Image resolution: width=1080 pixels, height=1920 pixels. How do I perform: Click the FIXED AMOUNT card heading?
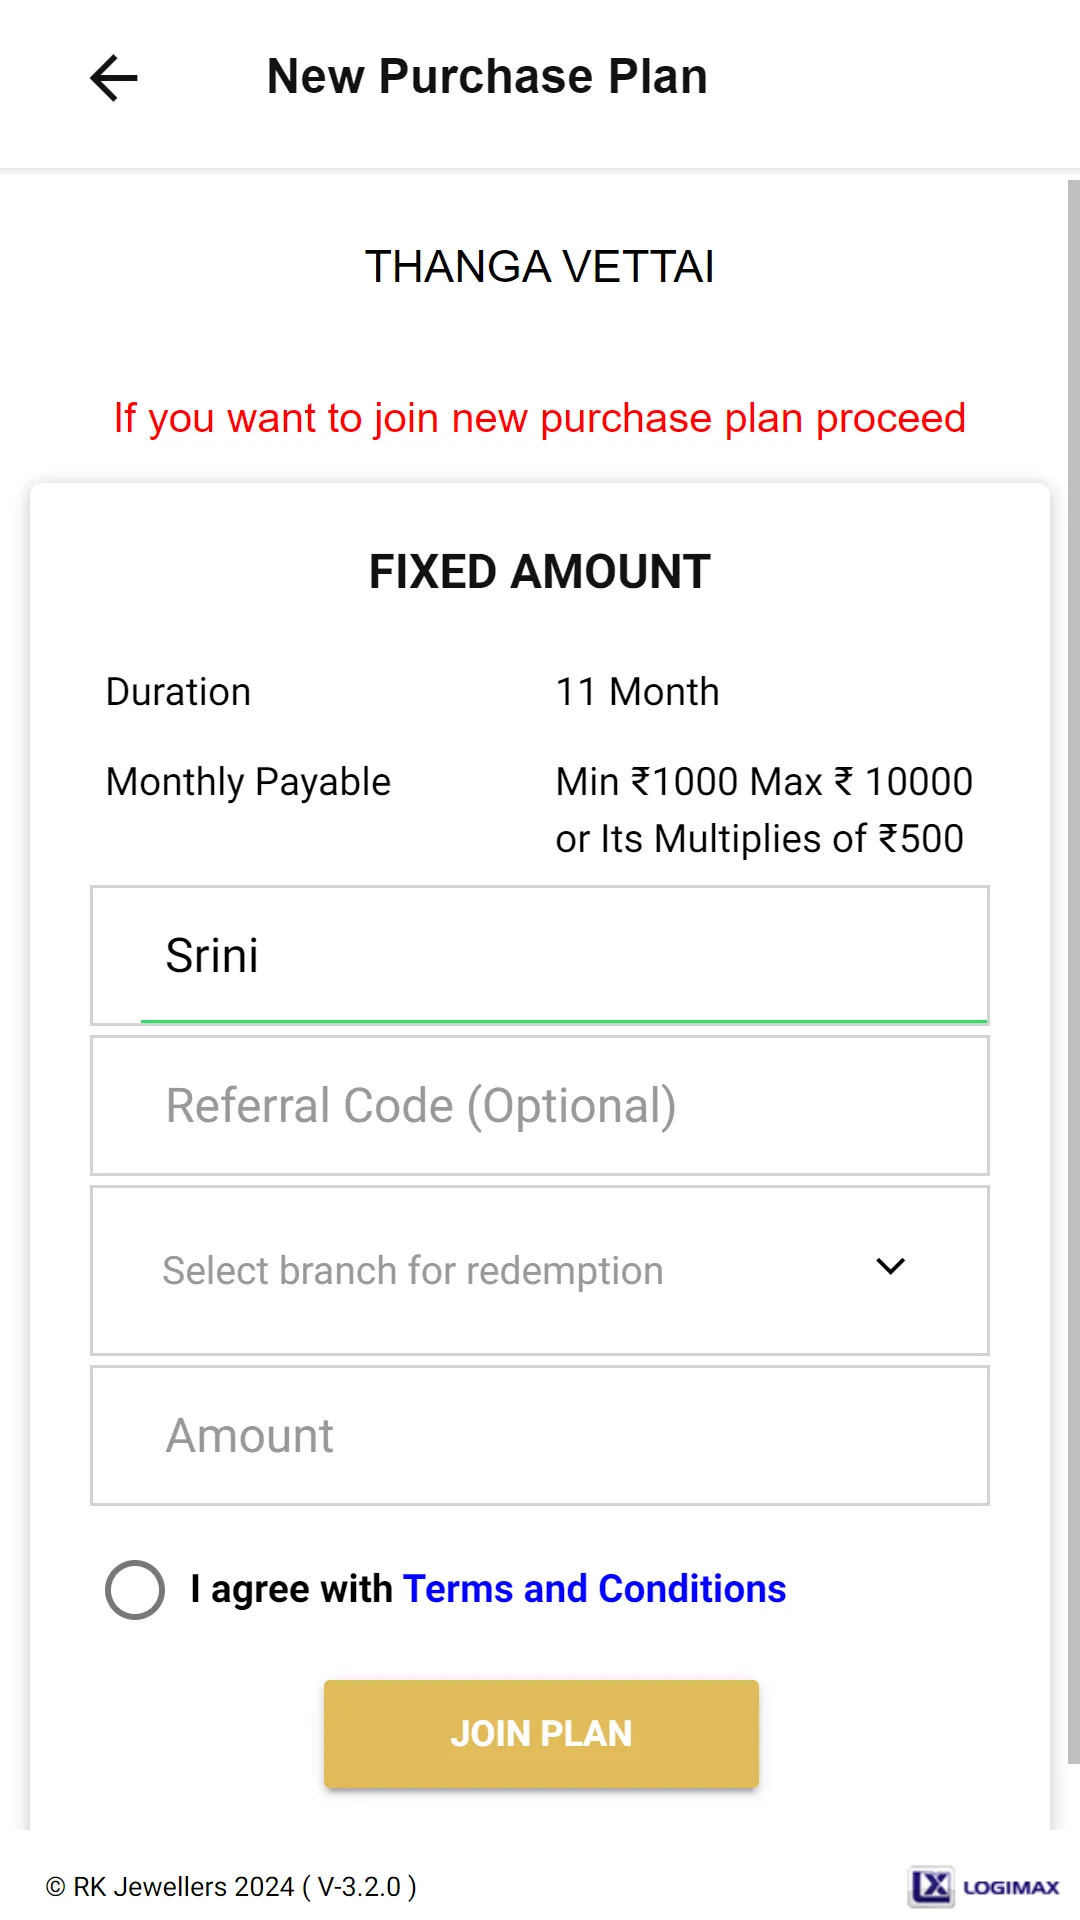click(540, 572)
